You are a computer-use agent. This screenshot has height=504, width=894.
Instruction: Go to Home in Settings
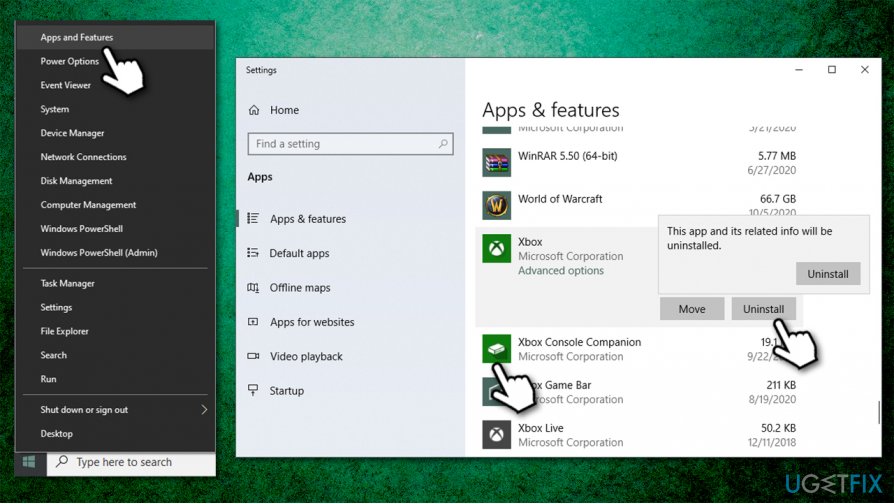pos(284,110)
